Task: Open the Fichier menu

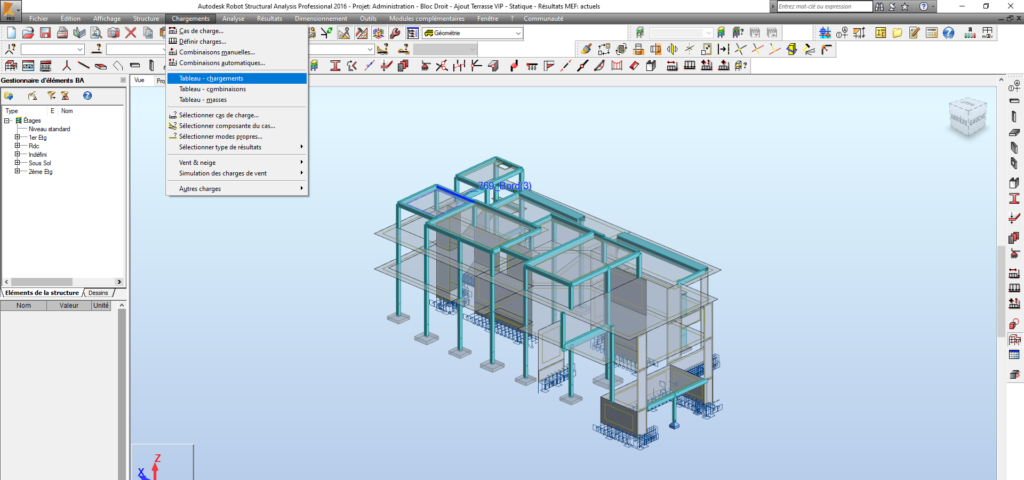Action: coord(39,19)
